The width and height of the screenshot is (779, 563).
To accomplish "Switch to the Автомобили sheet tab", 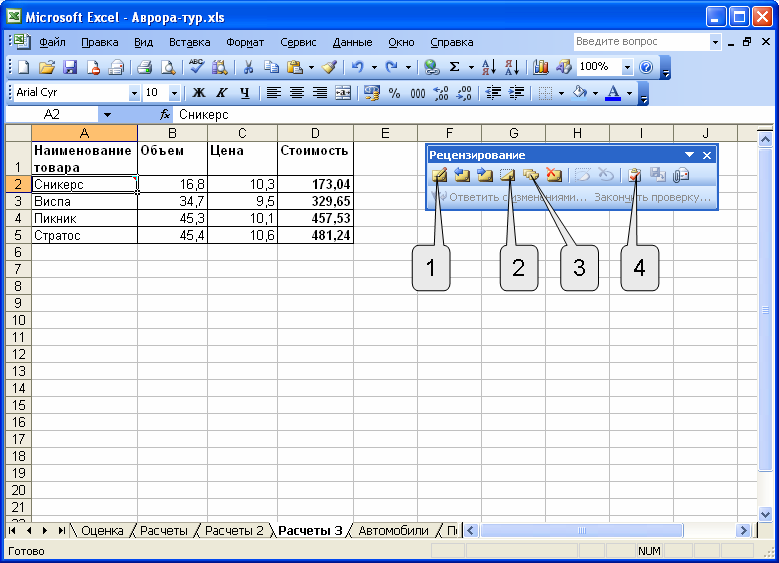I will pos(393,531).
